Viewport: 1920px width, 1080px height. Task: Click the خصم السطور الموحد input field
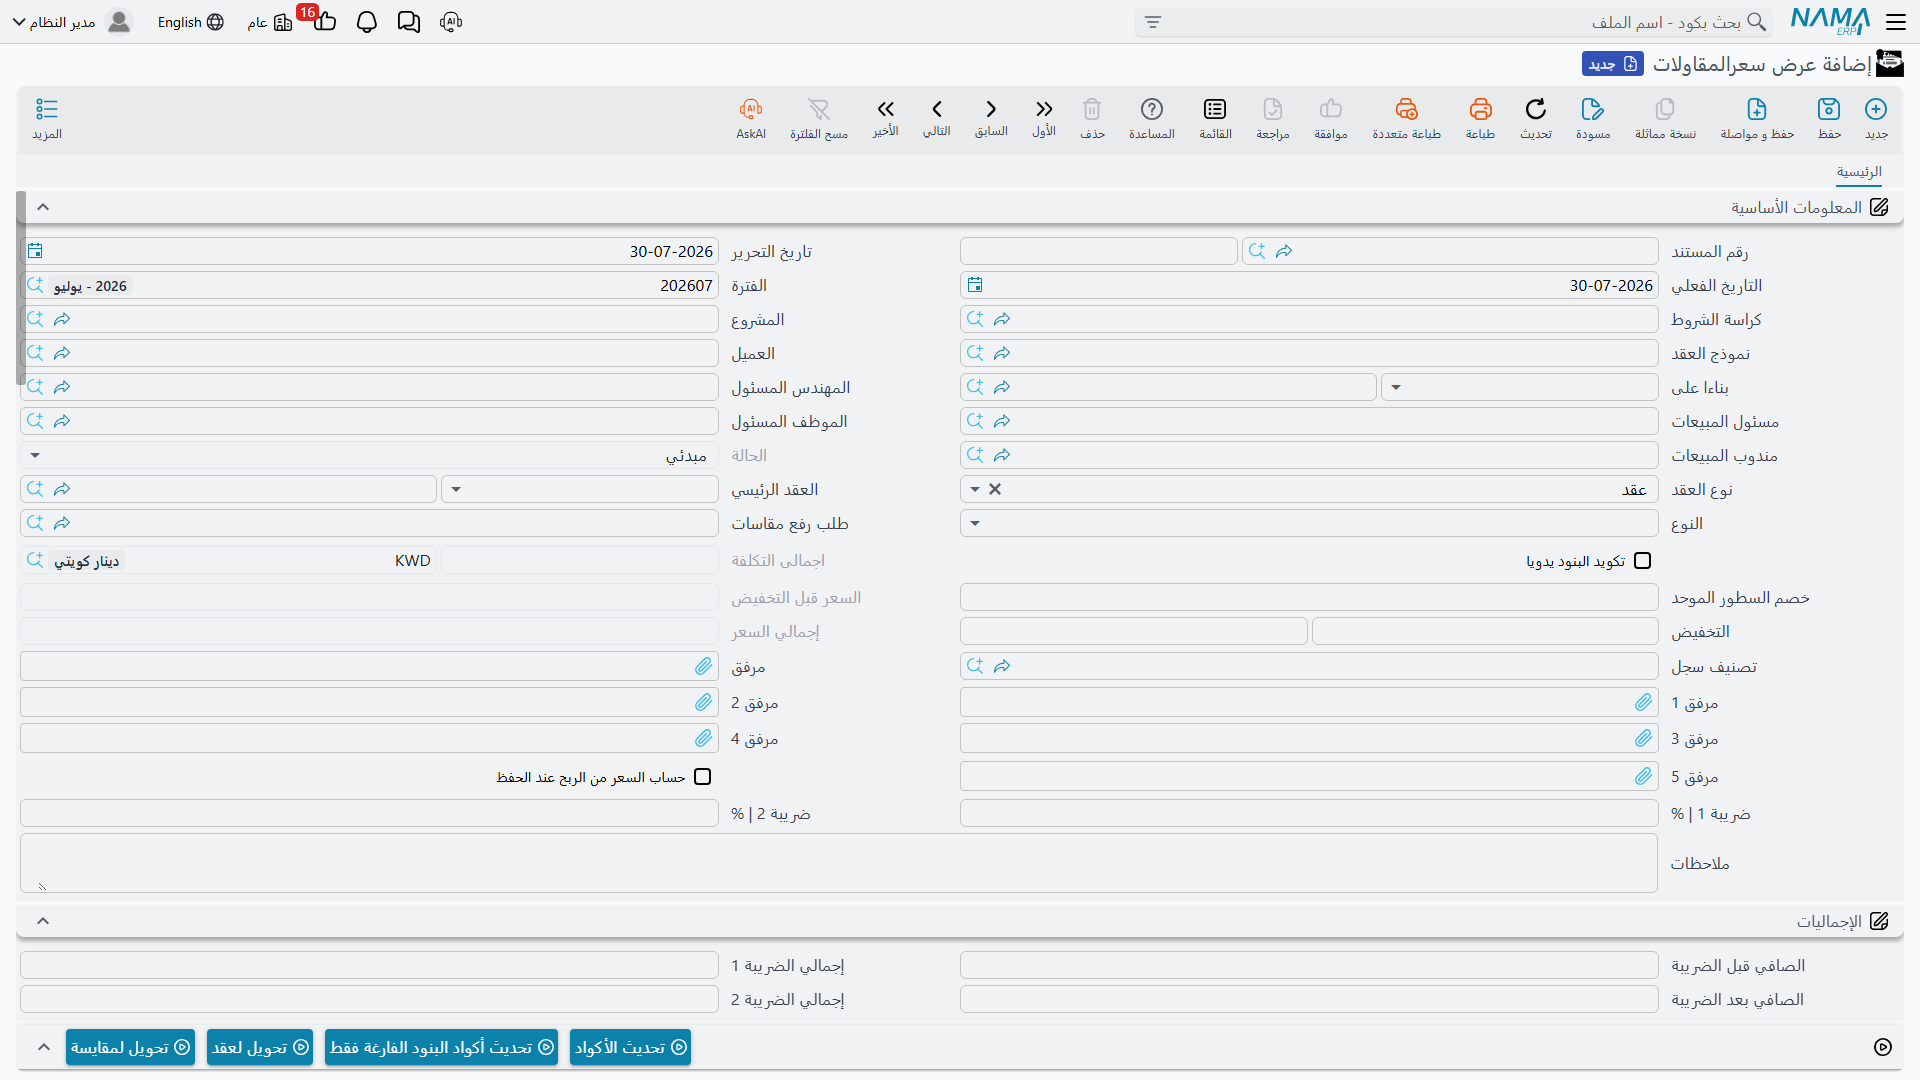(x=1309, y=598)
